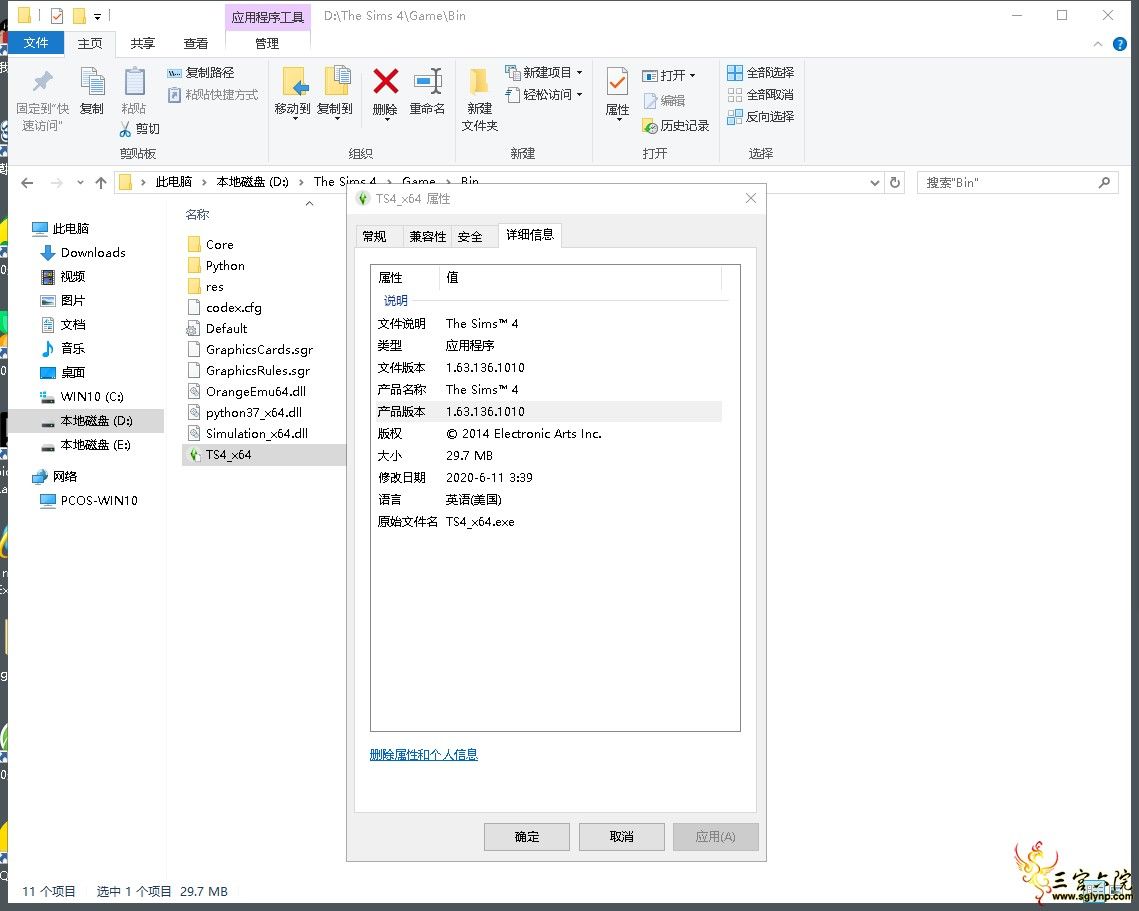
Task: Open the Copy to (复制到) menu
Action: pyautogui.click(x=335, y=92)
